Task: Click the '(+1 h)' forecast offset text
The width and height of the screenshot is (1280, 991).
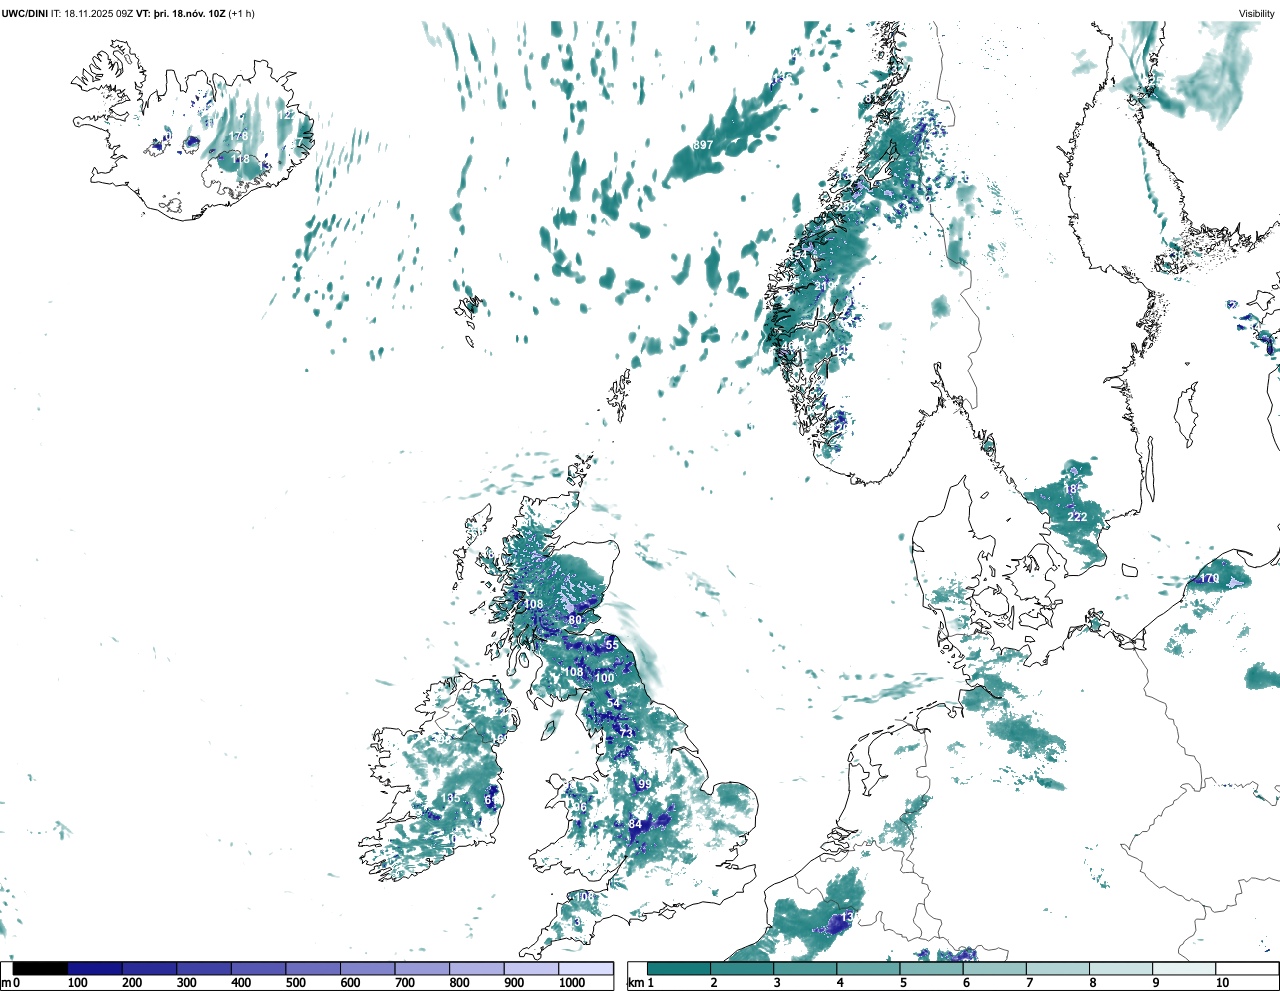Action: [242, 14]
